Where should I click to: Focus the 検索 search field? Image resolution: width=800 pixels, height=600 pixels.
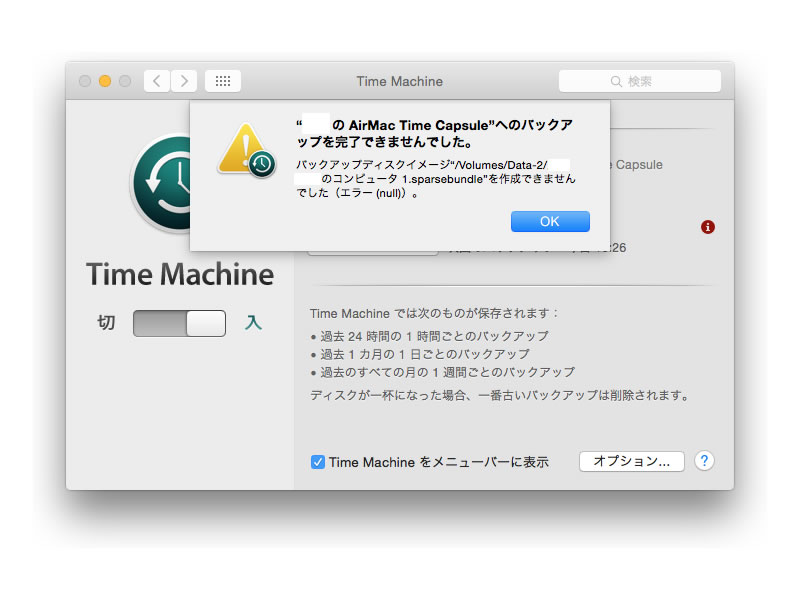[640, 81]
